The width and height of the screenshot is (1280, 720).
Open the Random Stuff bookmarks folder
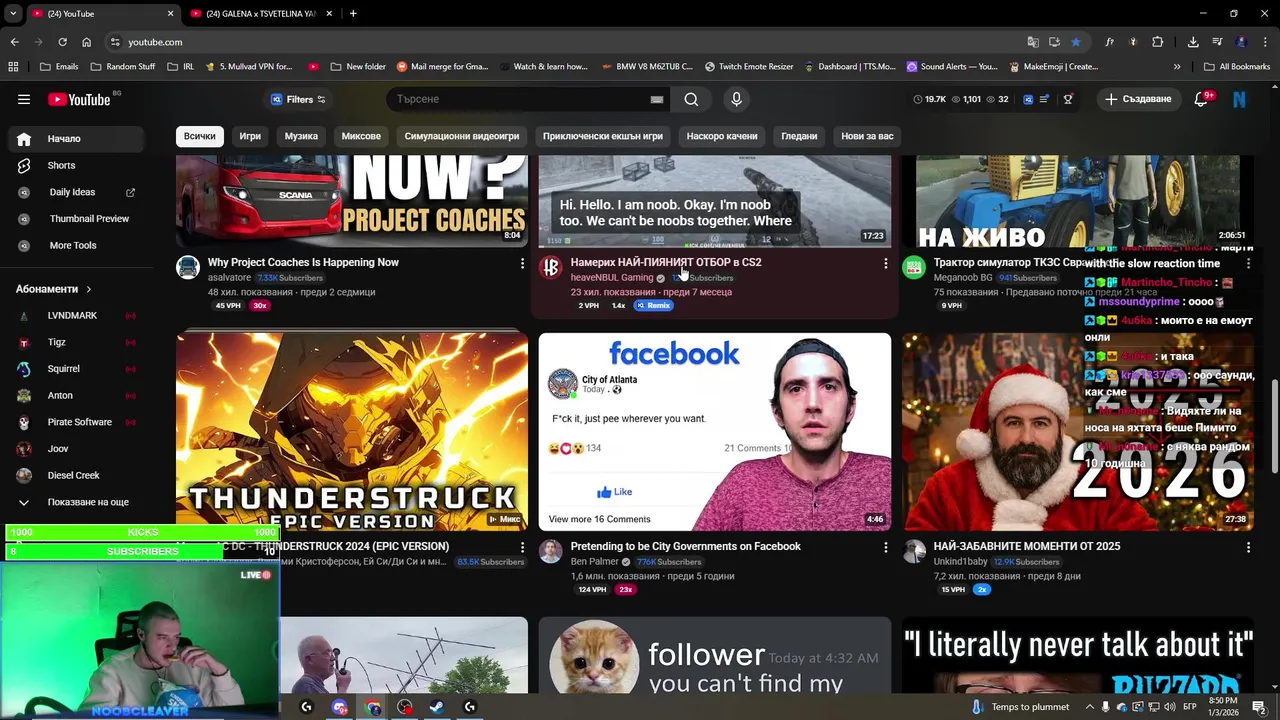[x=123, y=66]
